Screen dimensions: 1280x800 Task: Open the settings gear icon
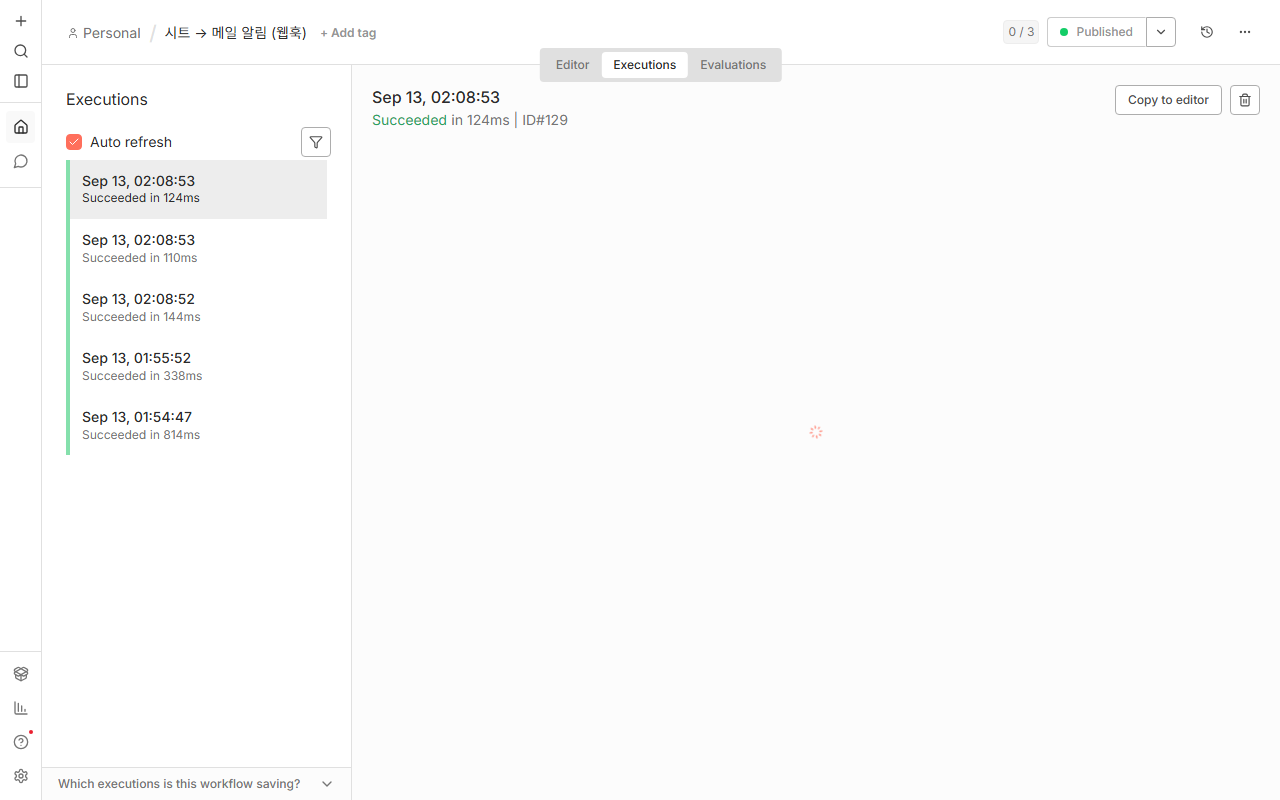pyautogui.click(x=21, y=776)
